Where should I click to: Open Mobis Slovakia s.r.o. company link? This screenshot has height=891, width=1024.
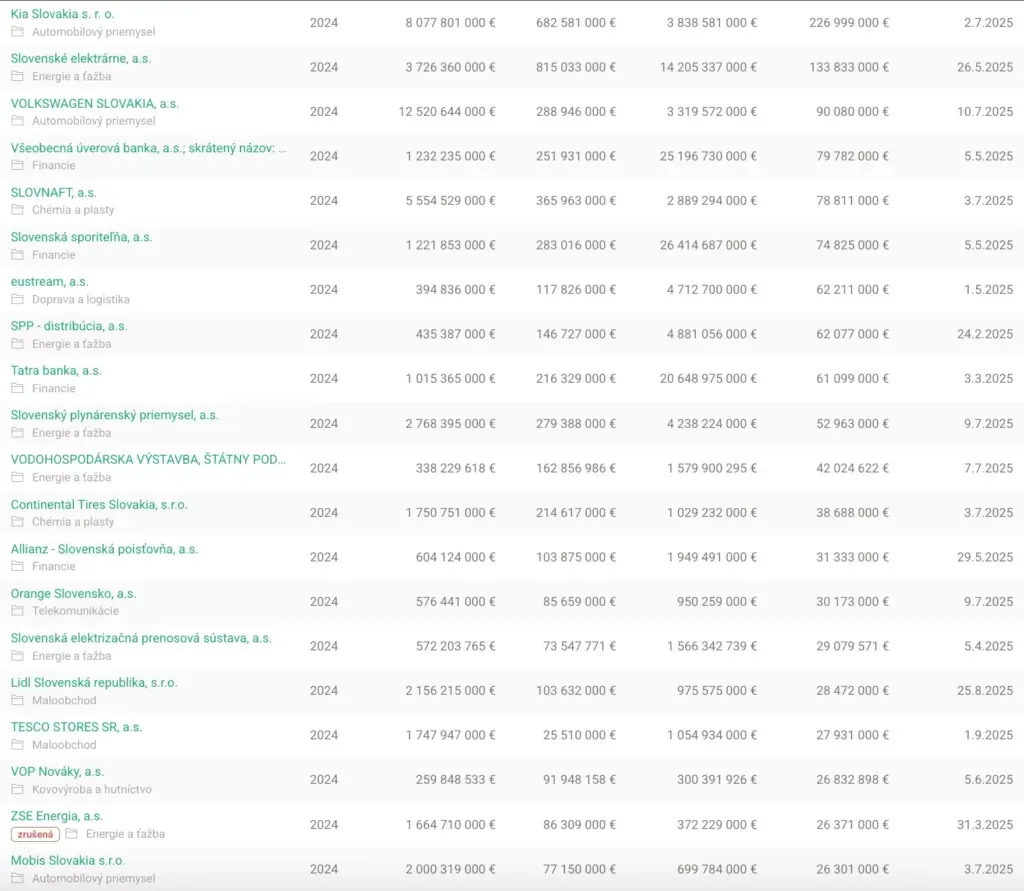[x=67, y=860]
